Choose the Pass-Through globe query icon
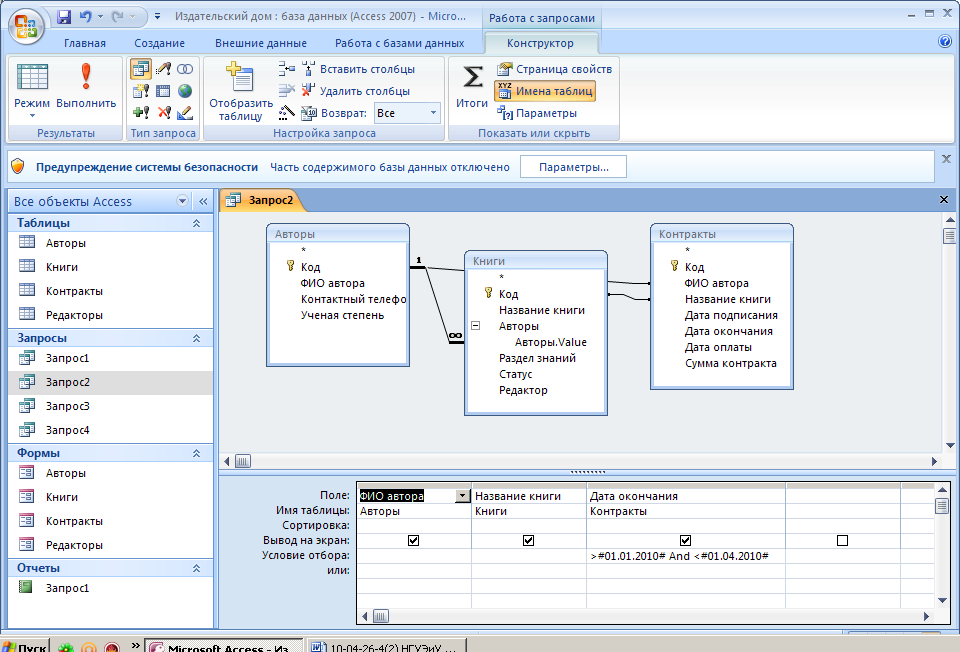960x652 pixels. [185, 91]
